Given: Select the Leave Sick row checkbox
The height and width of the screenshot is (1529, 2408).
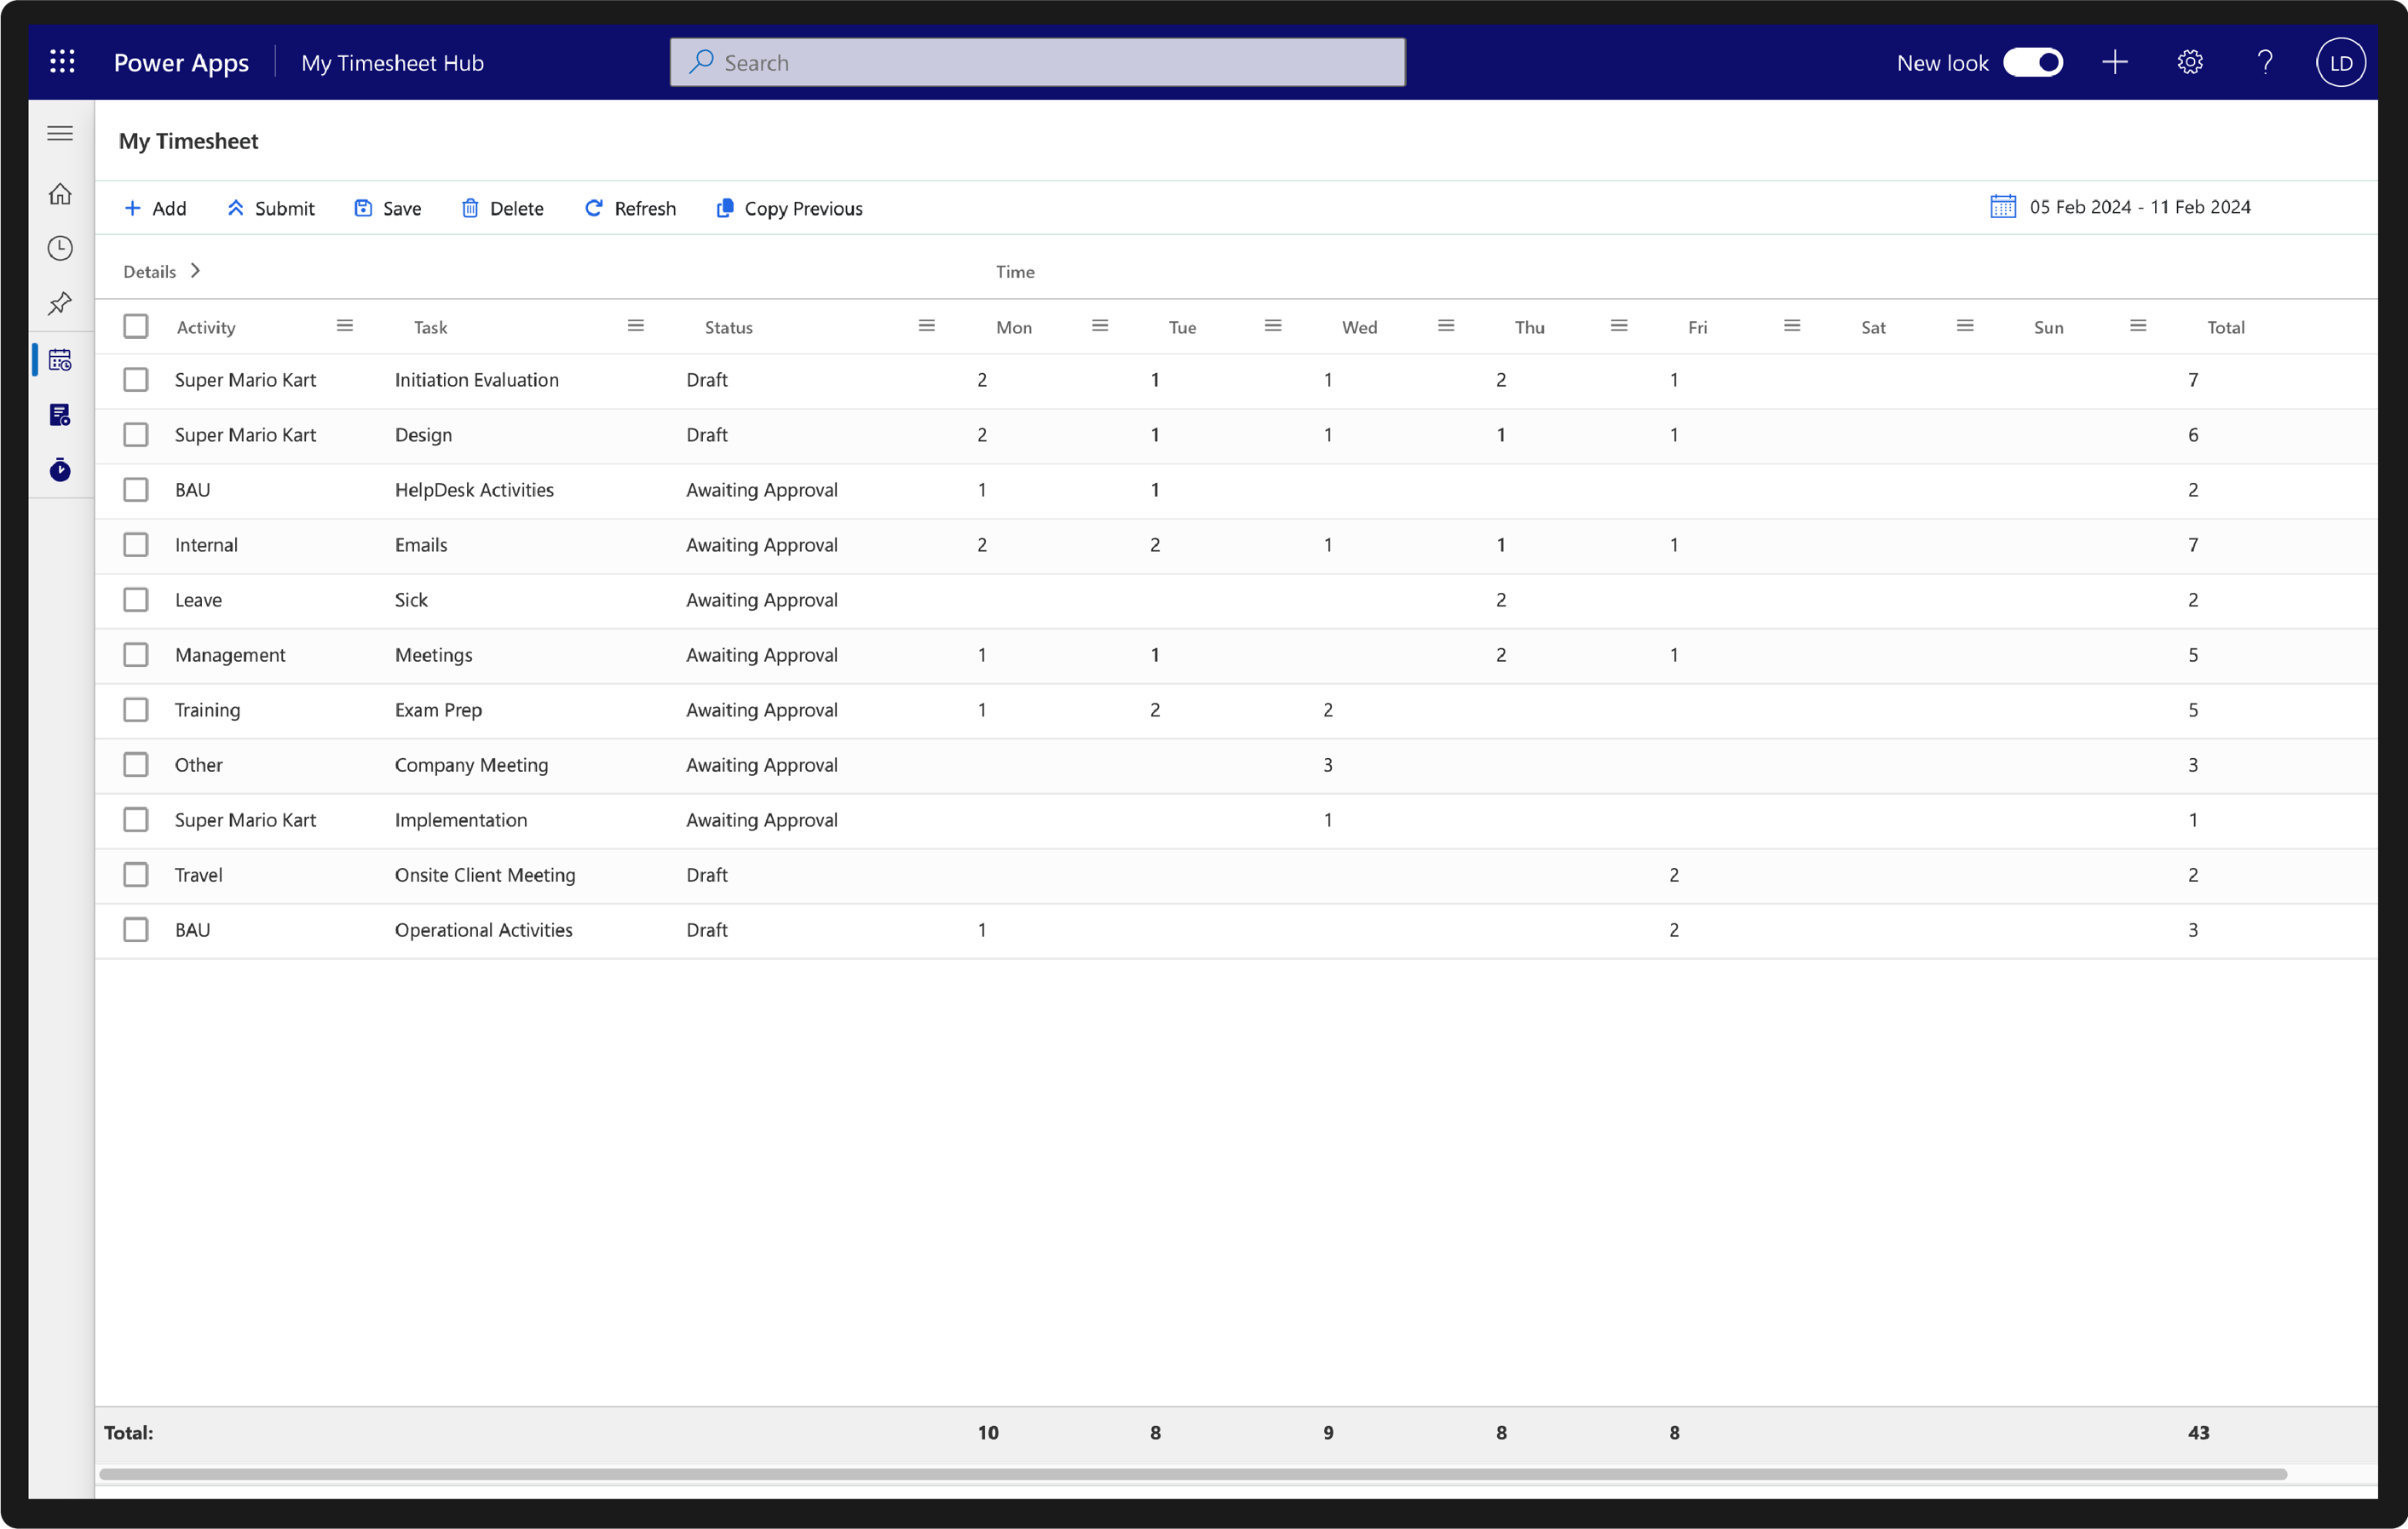Looking at the screenshot, I should coord(136,599).
